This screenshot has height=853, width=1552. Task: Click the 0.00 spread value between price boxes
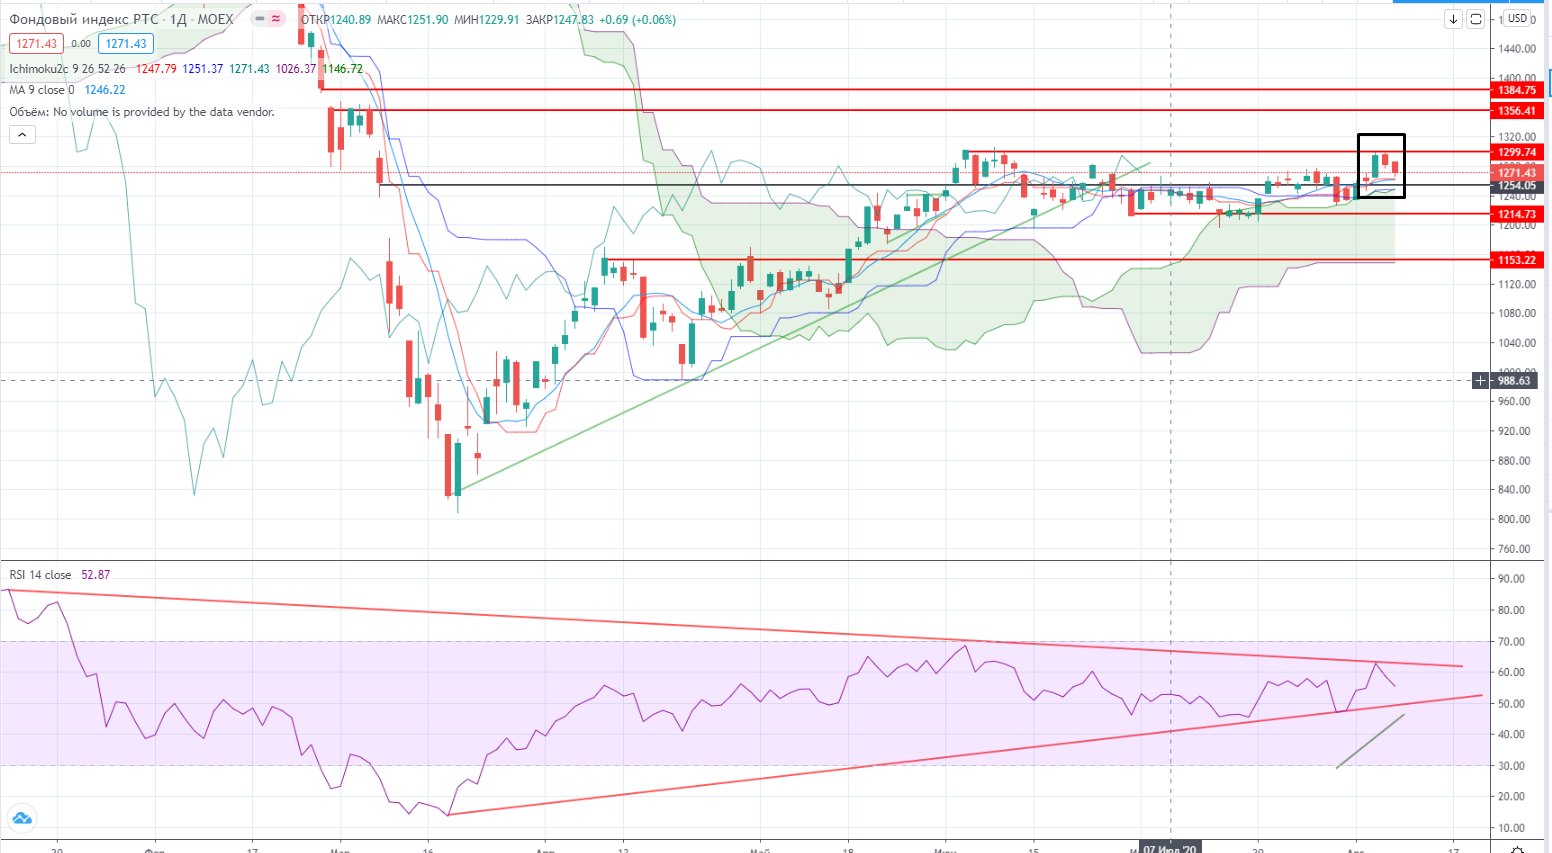pyautogui.click(x=81, y=44)
